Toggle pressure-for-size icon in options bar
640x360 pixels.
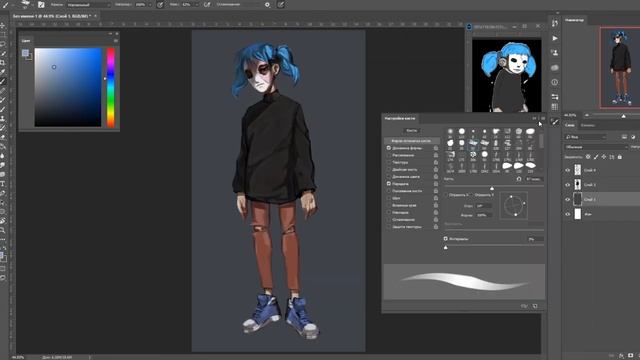point(281,4)
